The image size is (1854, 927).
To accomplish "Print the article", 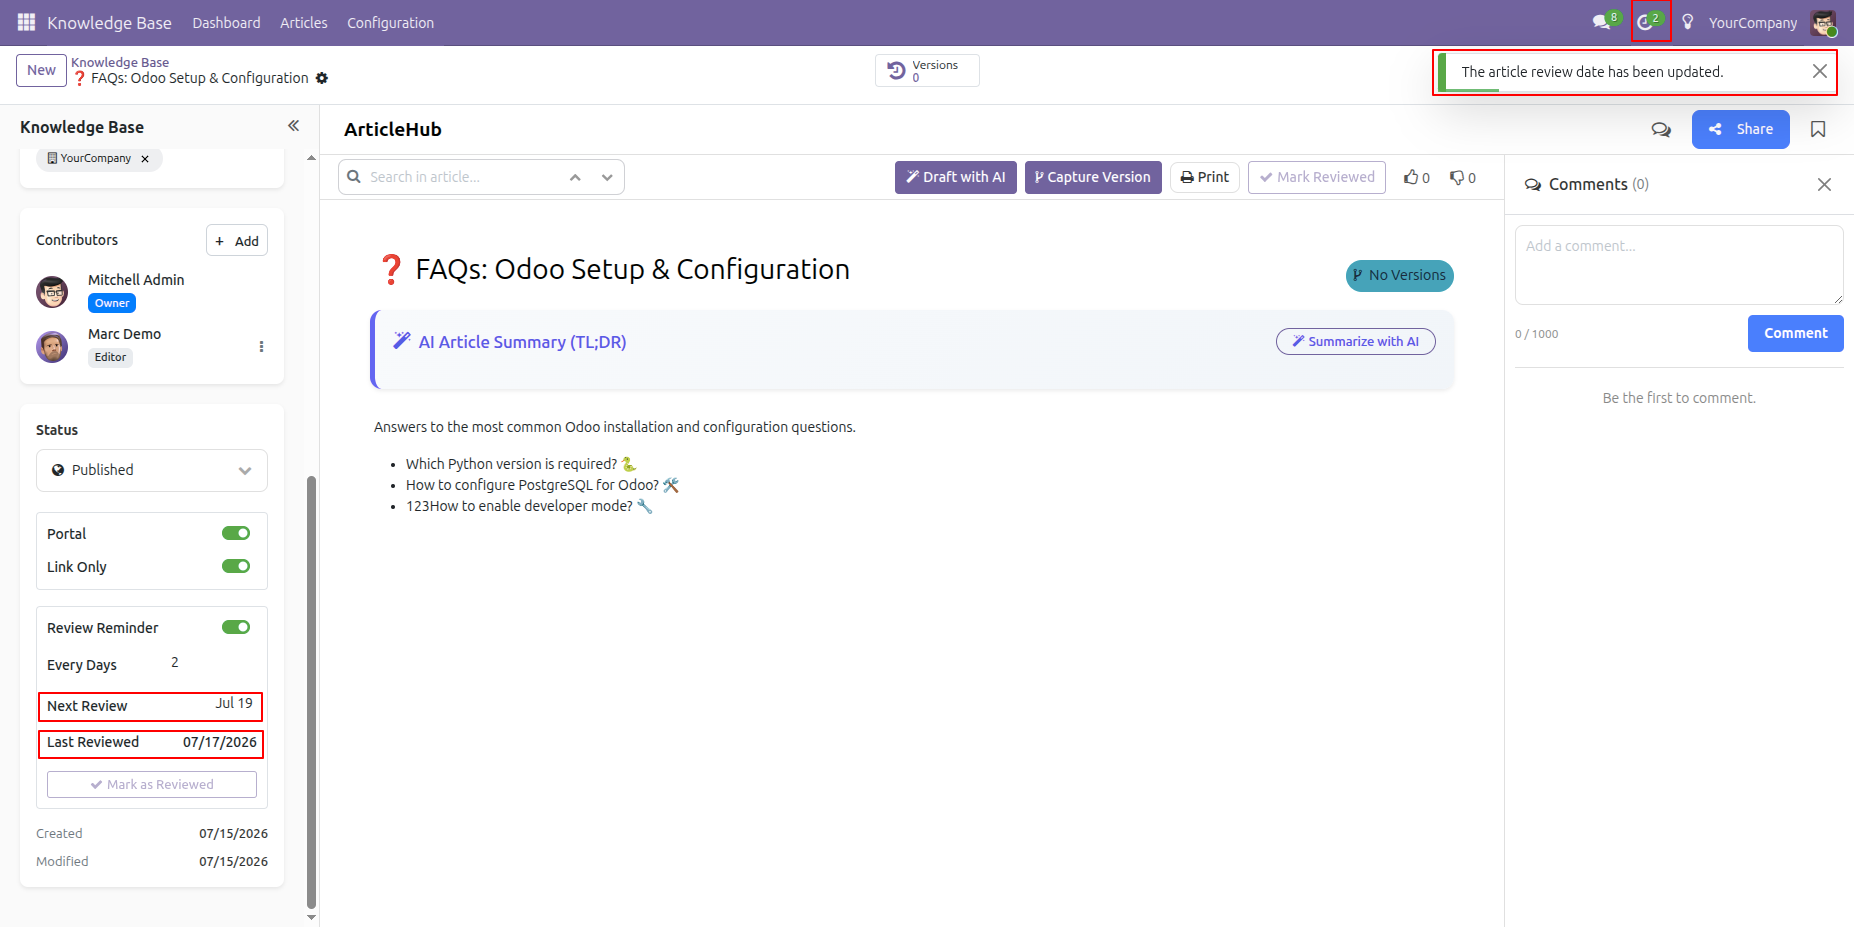I will pos(1205,177).
